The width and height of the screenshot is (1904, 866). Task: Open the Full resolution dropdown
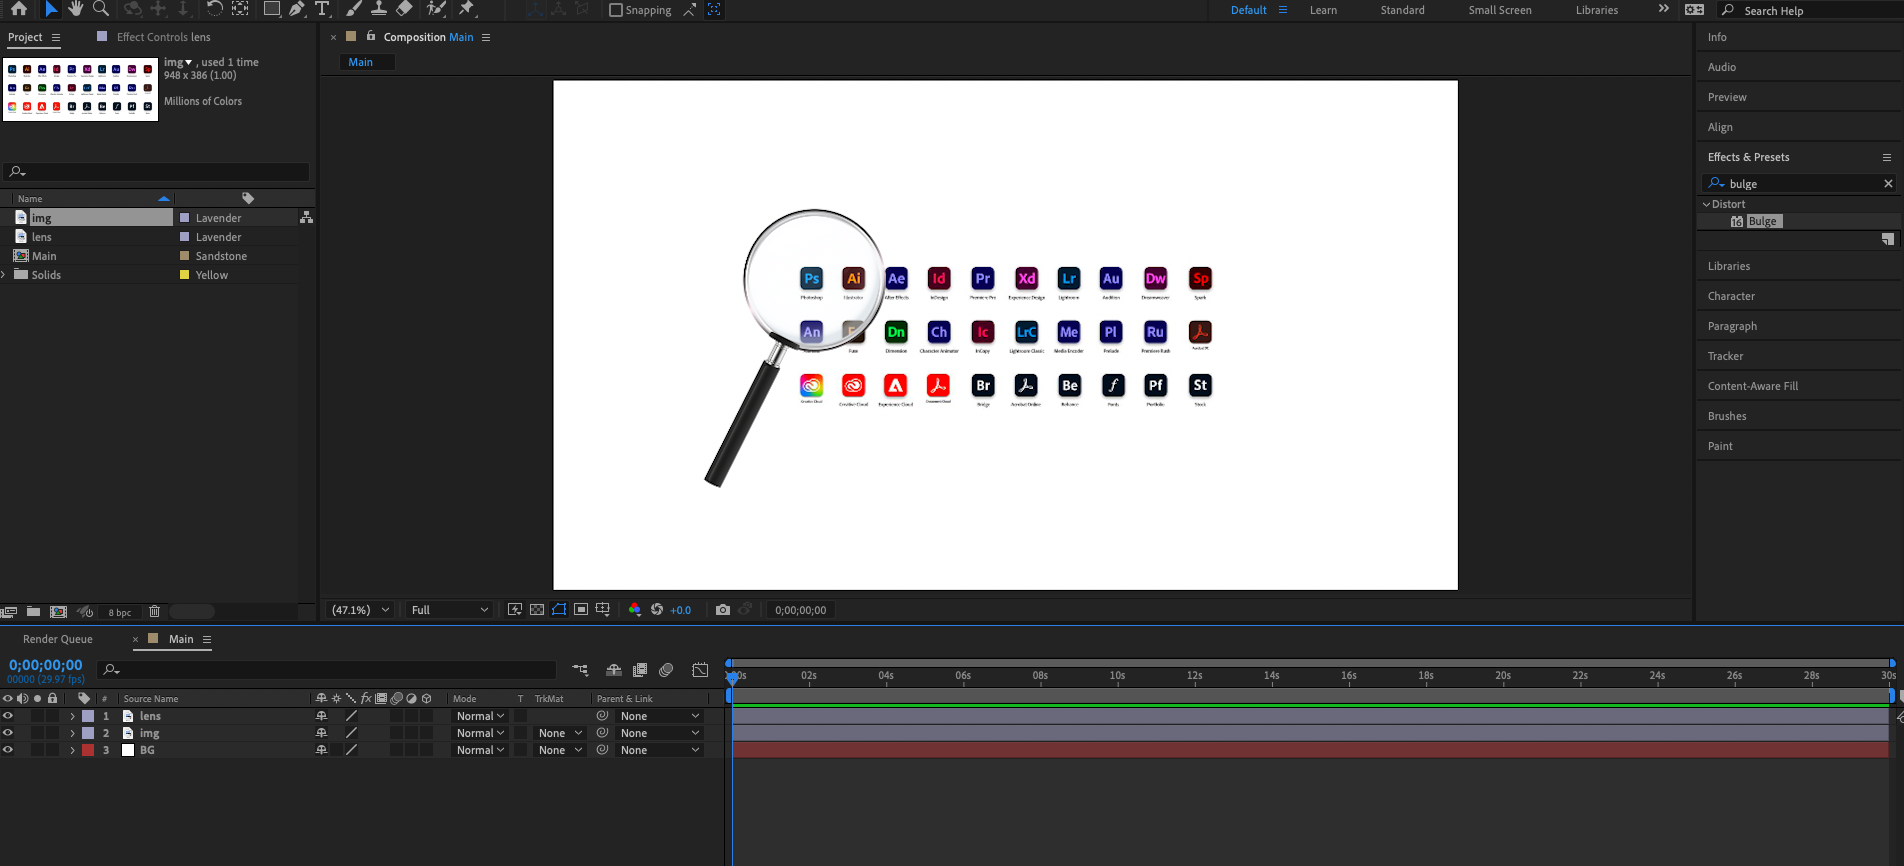tap(449, 610)
